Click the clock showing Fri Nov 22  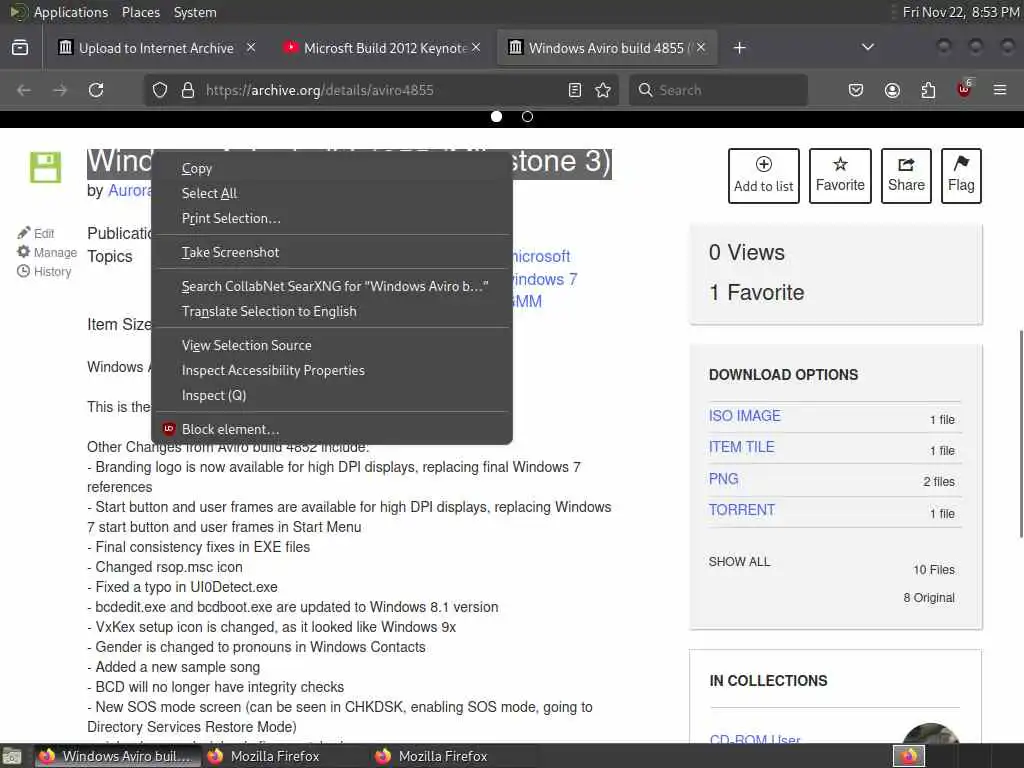(960, 12)
